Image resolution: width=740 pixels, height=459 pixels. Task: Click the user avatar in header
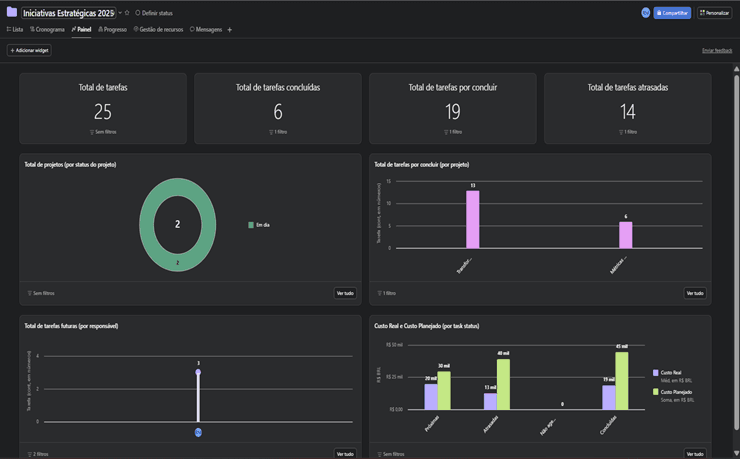[646, 13]
